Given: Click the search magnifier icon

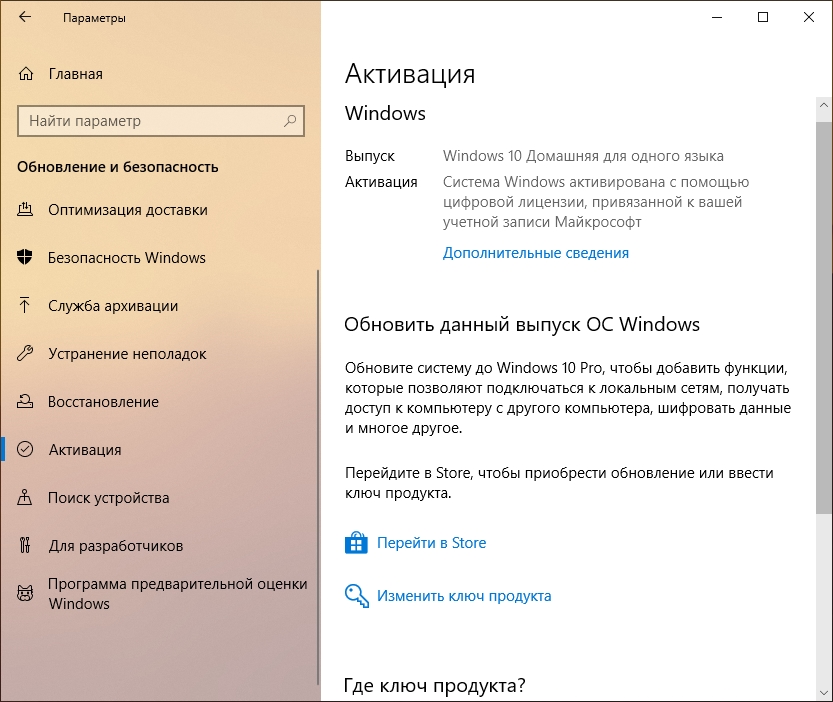Looking at the screenshot, I should [290, 121].
